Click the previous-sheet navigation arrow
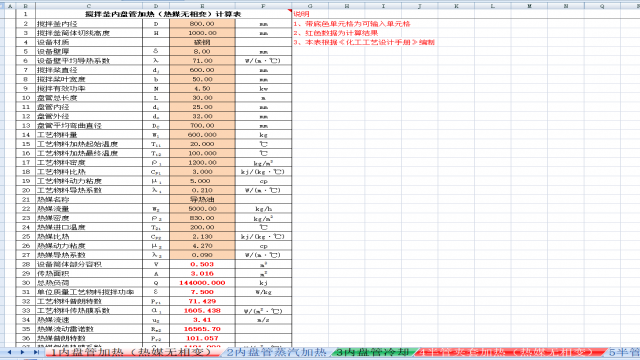 [x=9, y=352]
